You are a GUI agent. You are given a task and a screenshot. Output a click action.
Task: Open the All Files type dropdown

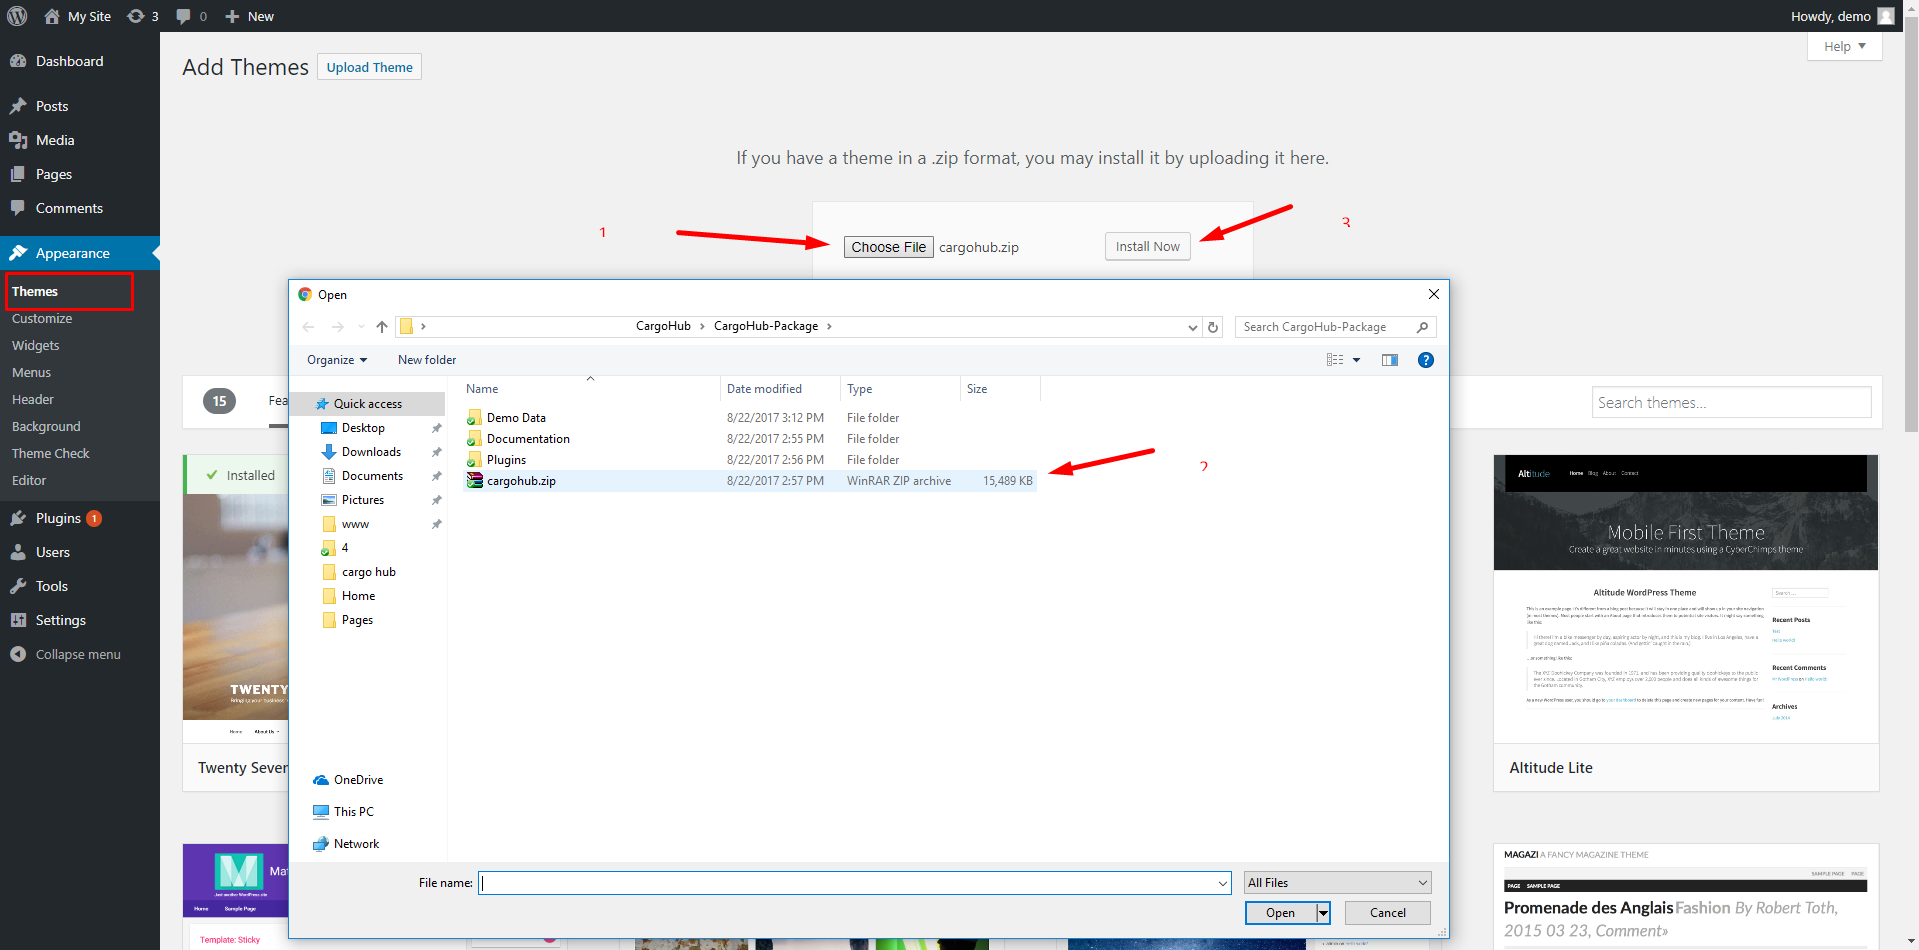click(x=1337, y=883)
